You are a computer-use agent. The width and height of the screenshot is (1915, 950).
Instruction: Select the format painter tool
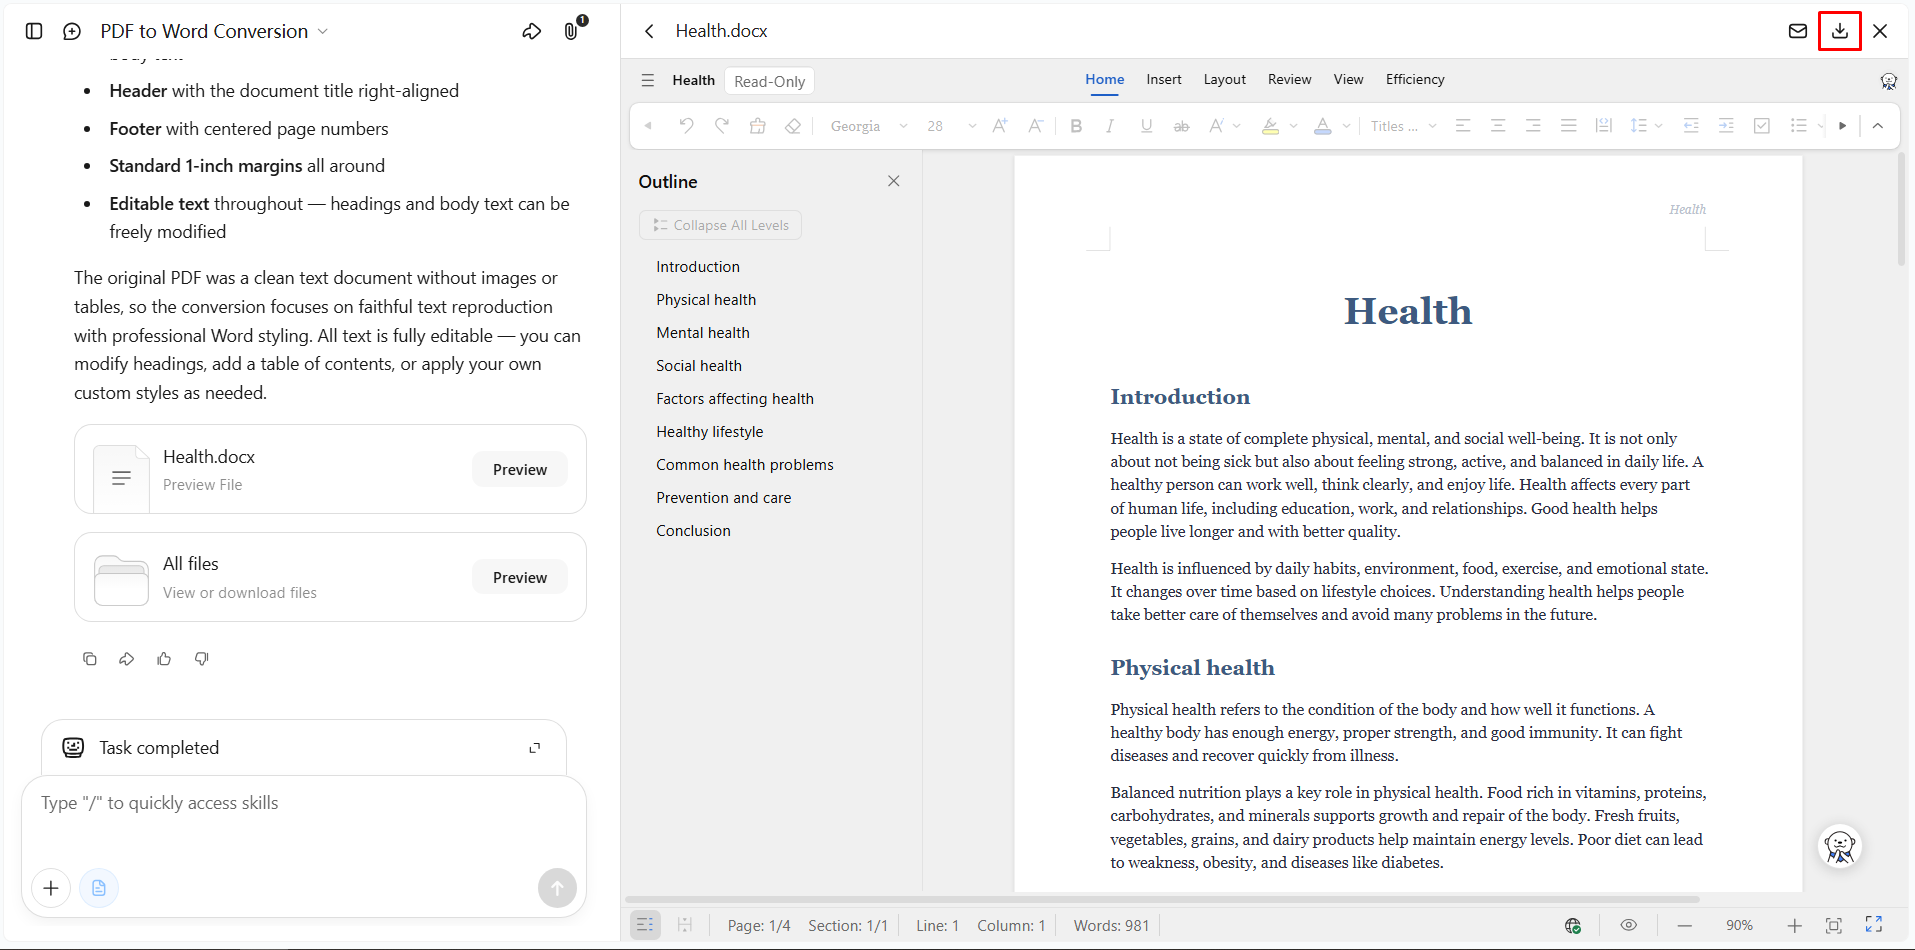pyautogui.click(x=758, y=126)
